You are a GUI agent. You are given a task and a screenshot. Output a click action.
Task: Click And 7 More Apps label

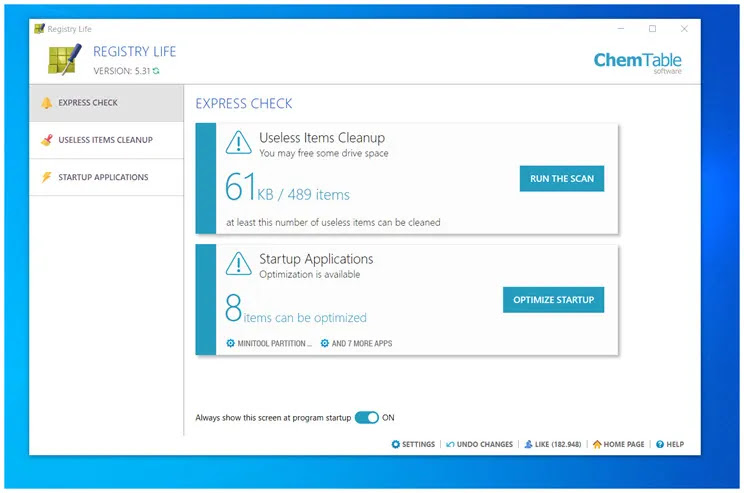coord(362,344)
